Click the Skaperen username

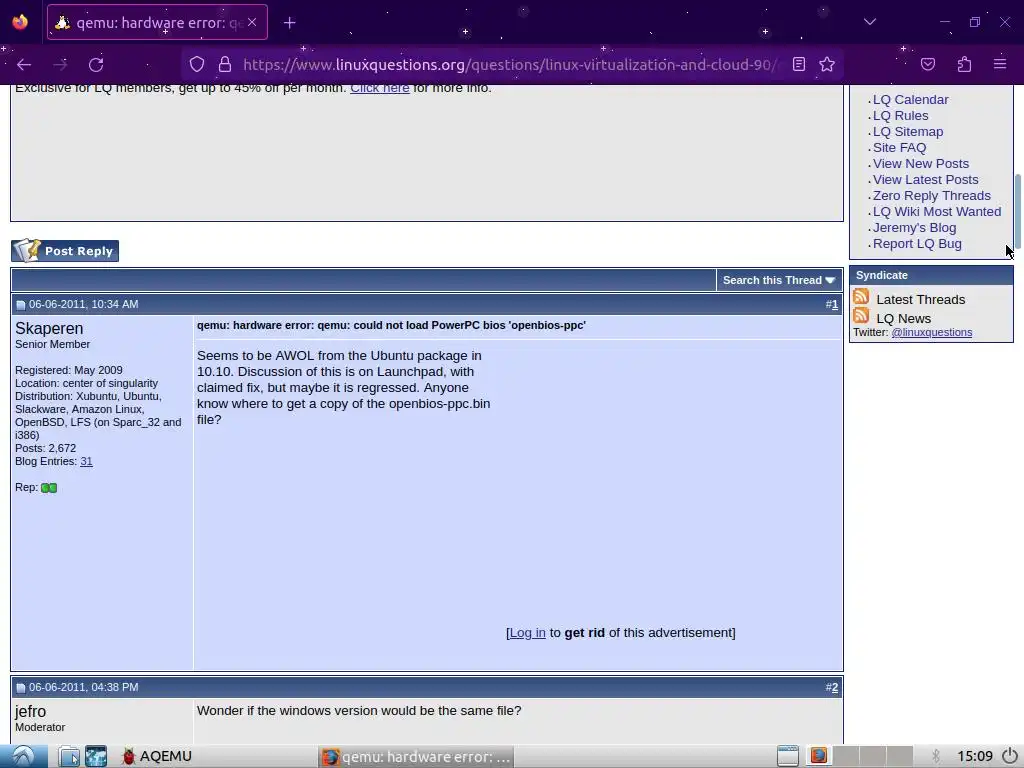[x=49, y=328]
